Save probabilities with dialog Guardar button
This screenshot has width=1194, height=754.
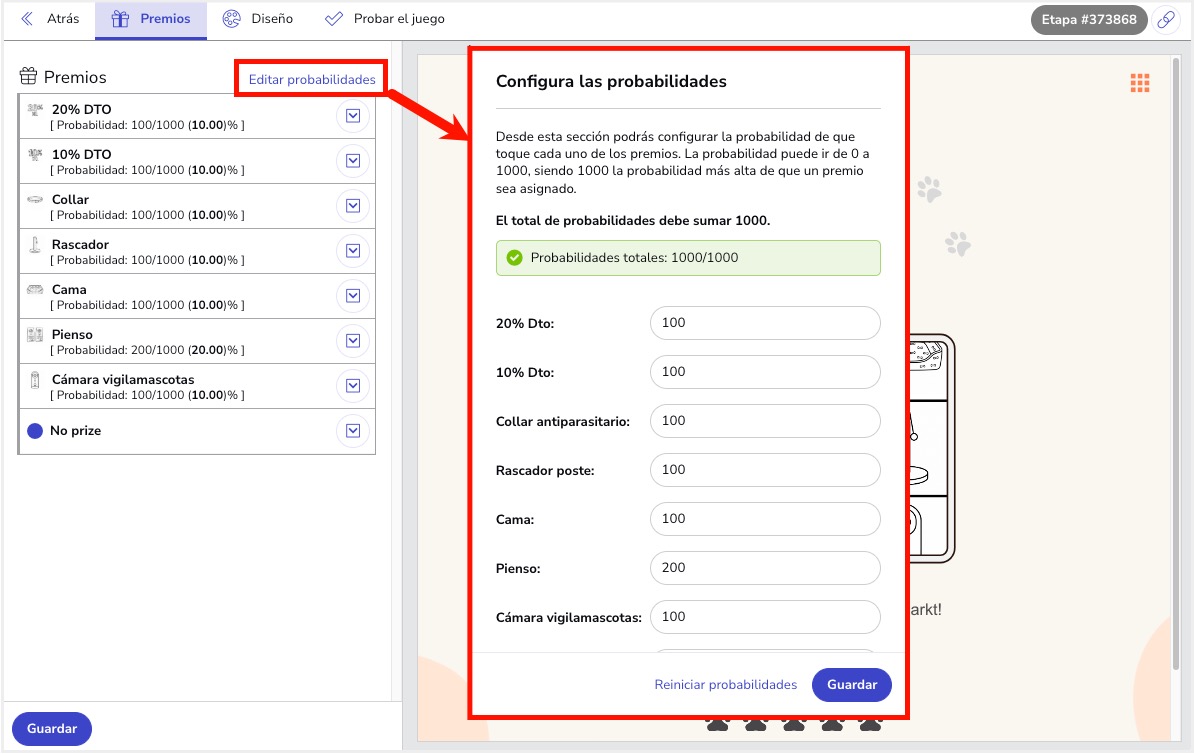coord(851,685)
